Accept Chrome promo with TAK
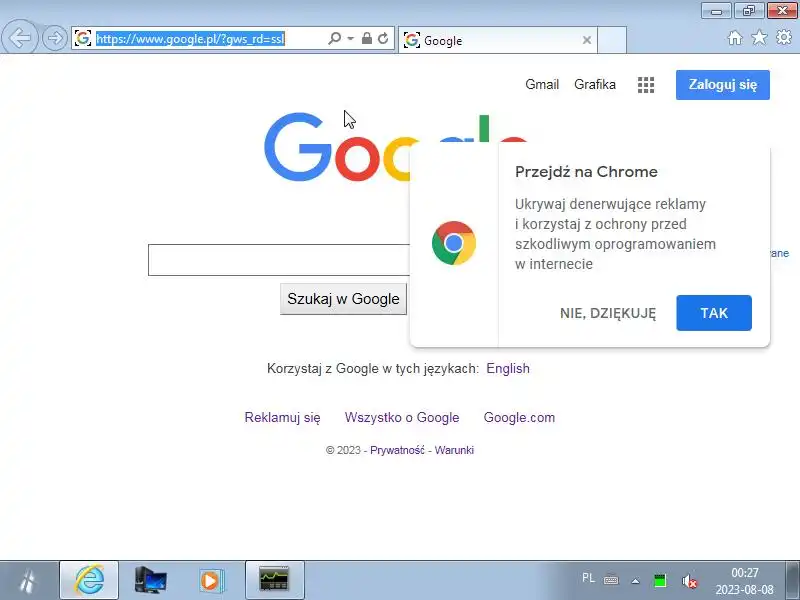Viewport: 800px width, 600px height. (714, 313)
